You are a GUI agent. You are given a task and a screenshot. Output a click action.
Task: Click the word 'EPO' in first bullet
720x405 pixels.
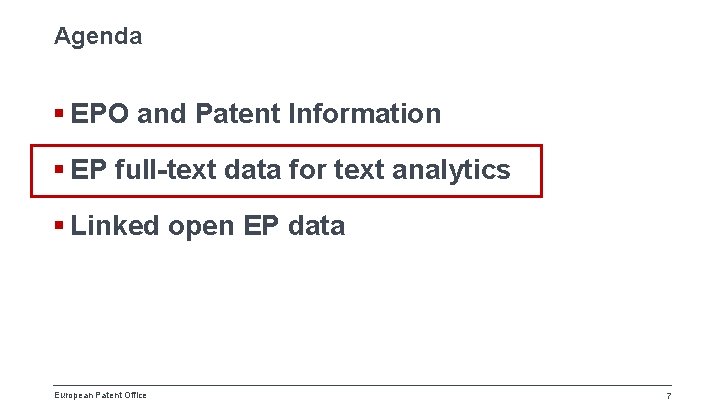coord(100,113)
